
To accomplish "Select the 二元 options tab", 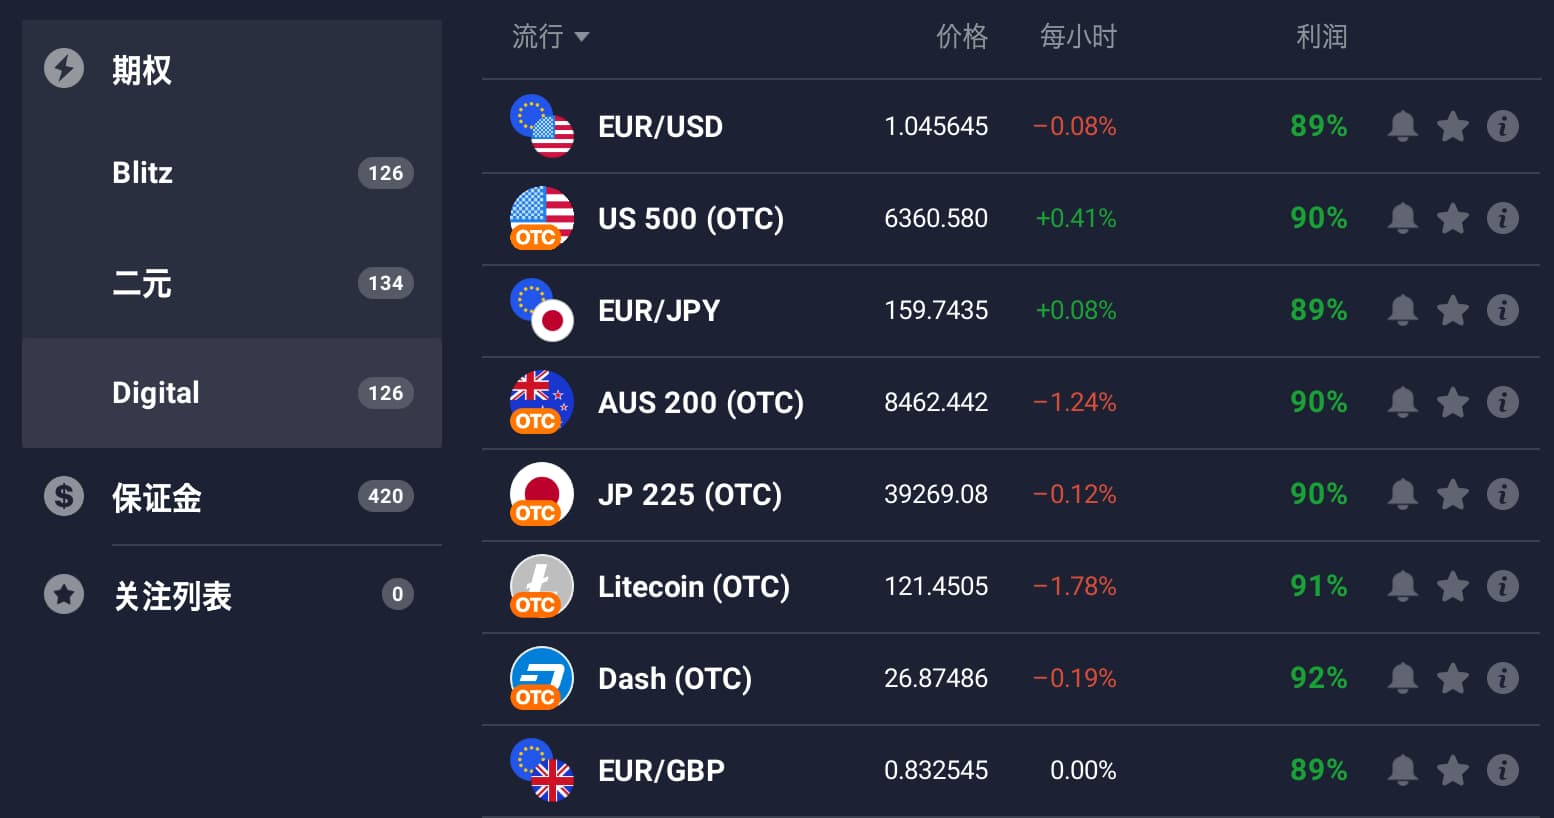I will pyautogui.click(x=232, y=283).
